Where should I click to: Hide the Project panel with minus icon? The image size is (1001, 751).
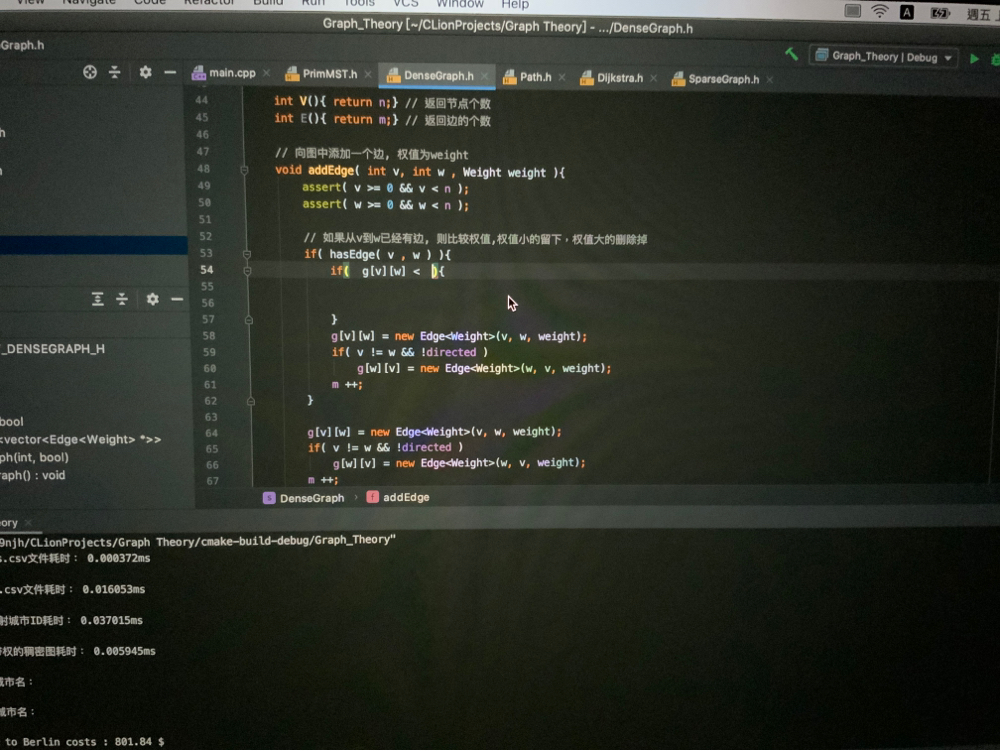170,73
